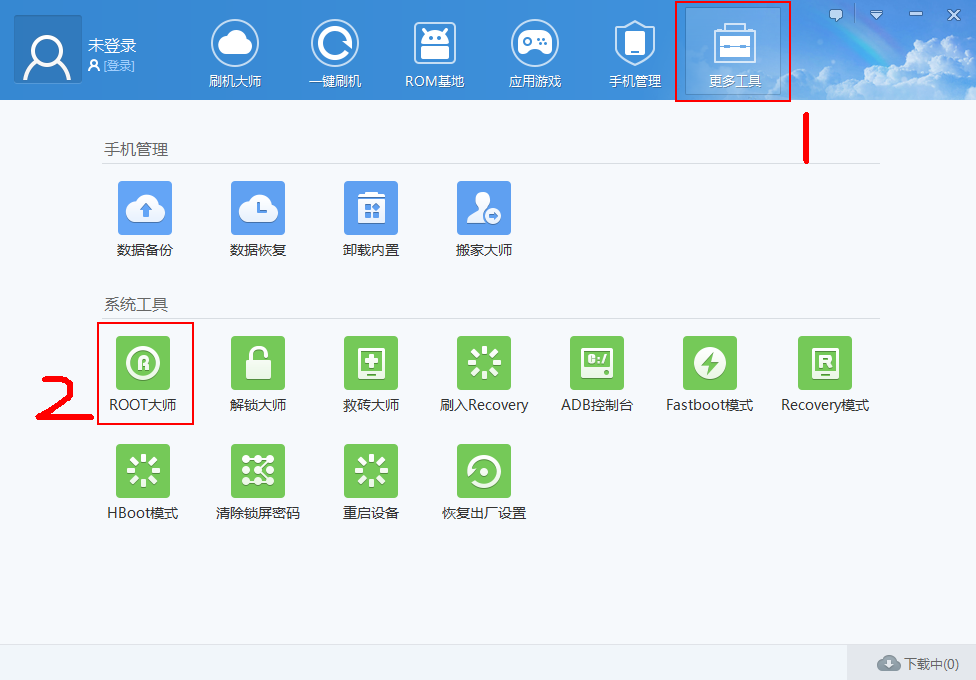Enter Fastboot模式 via lightning icon
The image size is (976, 680).
pyautogui.click(x=710, y=363)
